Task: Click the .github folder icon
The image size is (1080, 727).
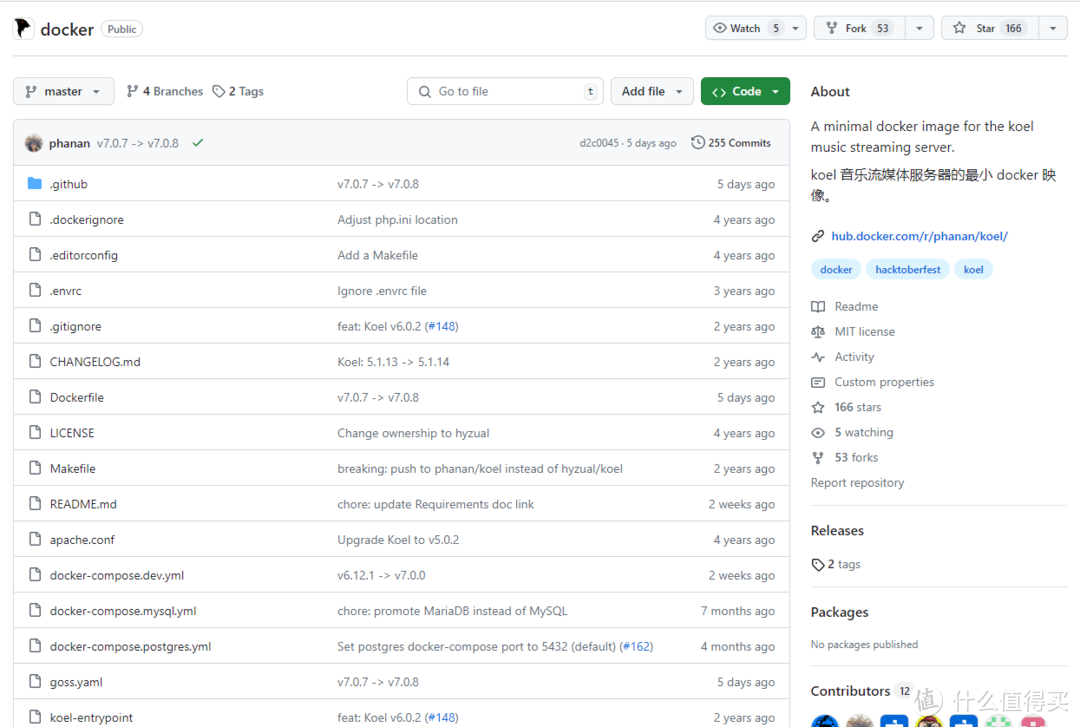Action: pos(35,184)
